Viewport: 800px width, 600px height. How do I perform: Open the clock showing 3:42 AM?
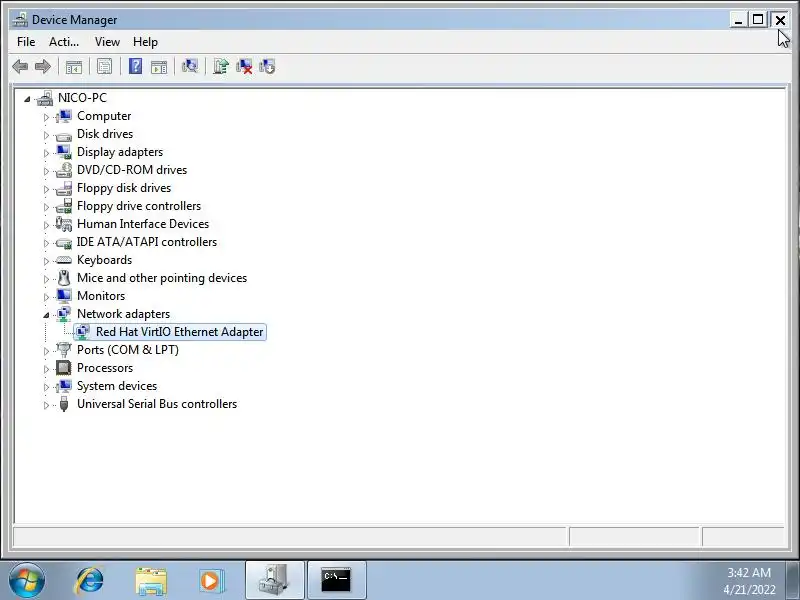[x=749, y=572]
